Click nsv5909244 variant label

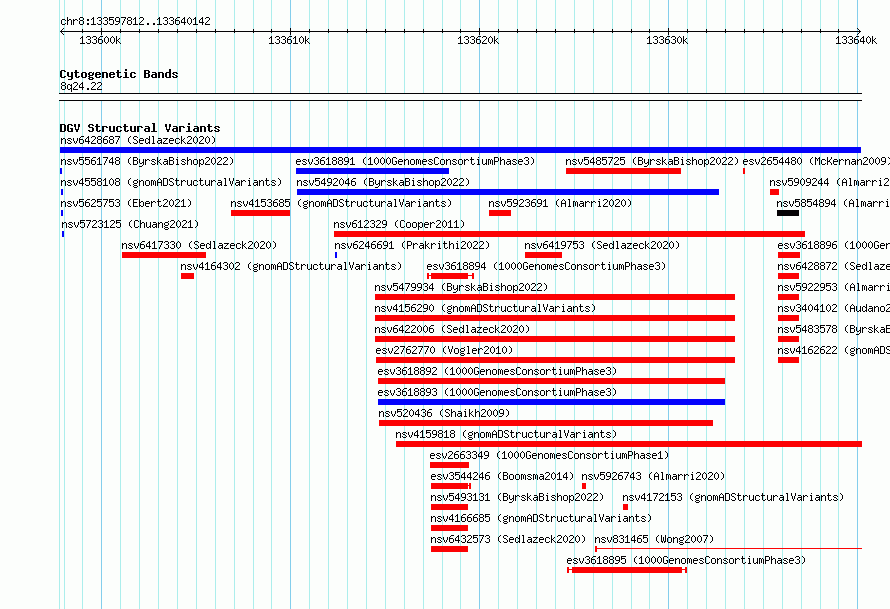click(x=829, y=182)
